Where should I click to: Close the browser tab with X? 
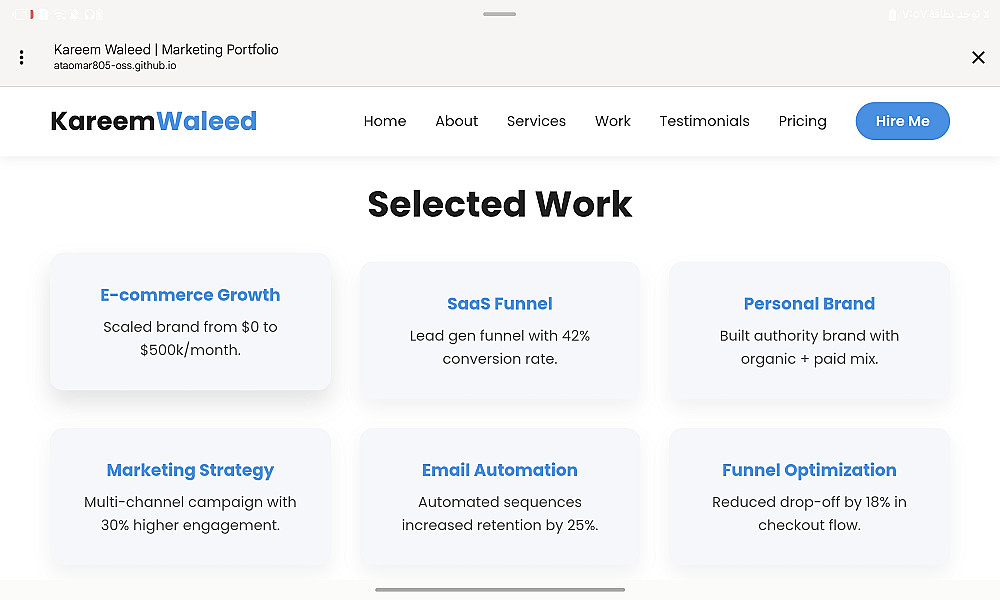(x=978, y=58)
